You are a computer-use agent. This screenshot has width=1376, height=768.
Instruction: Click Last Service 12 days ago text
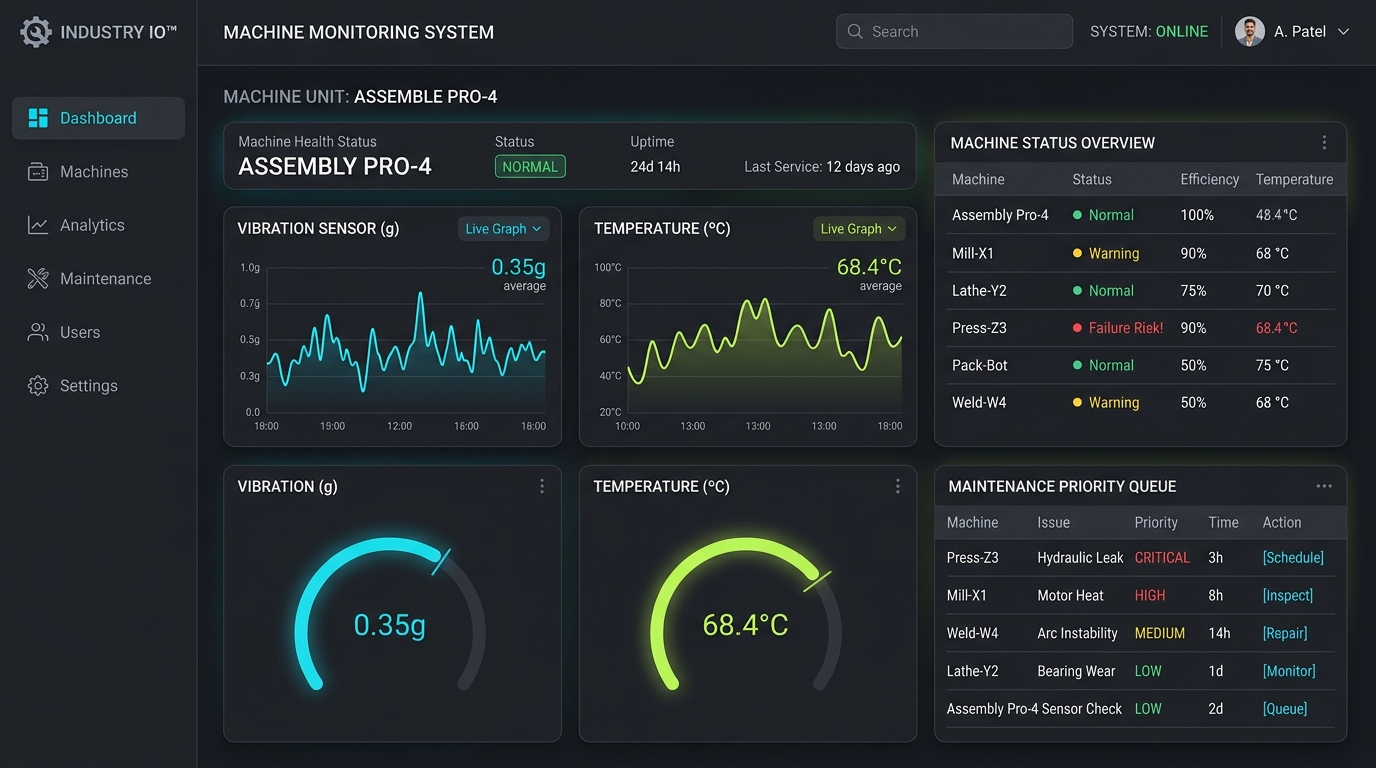coord(822,167)
